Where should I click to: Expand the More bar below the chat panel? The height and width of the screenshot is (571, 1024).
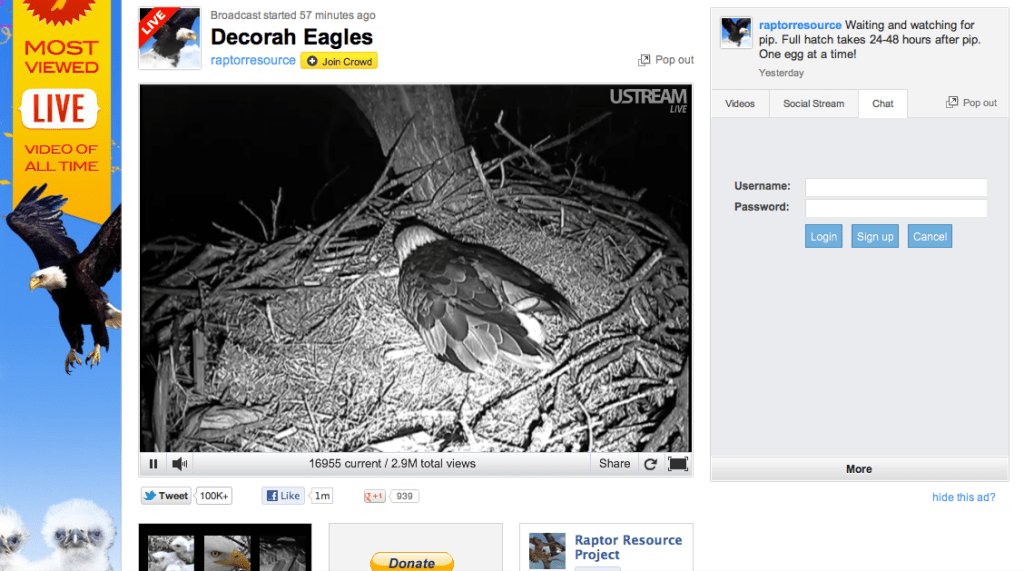point(859,469)
